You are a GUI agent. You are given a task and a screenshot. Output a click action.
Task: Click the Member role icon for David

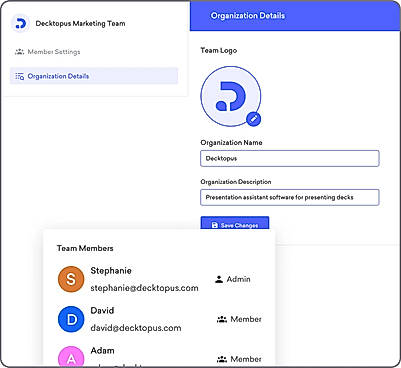[x=222, y=319]
